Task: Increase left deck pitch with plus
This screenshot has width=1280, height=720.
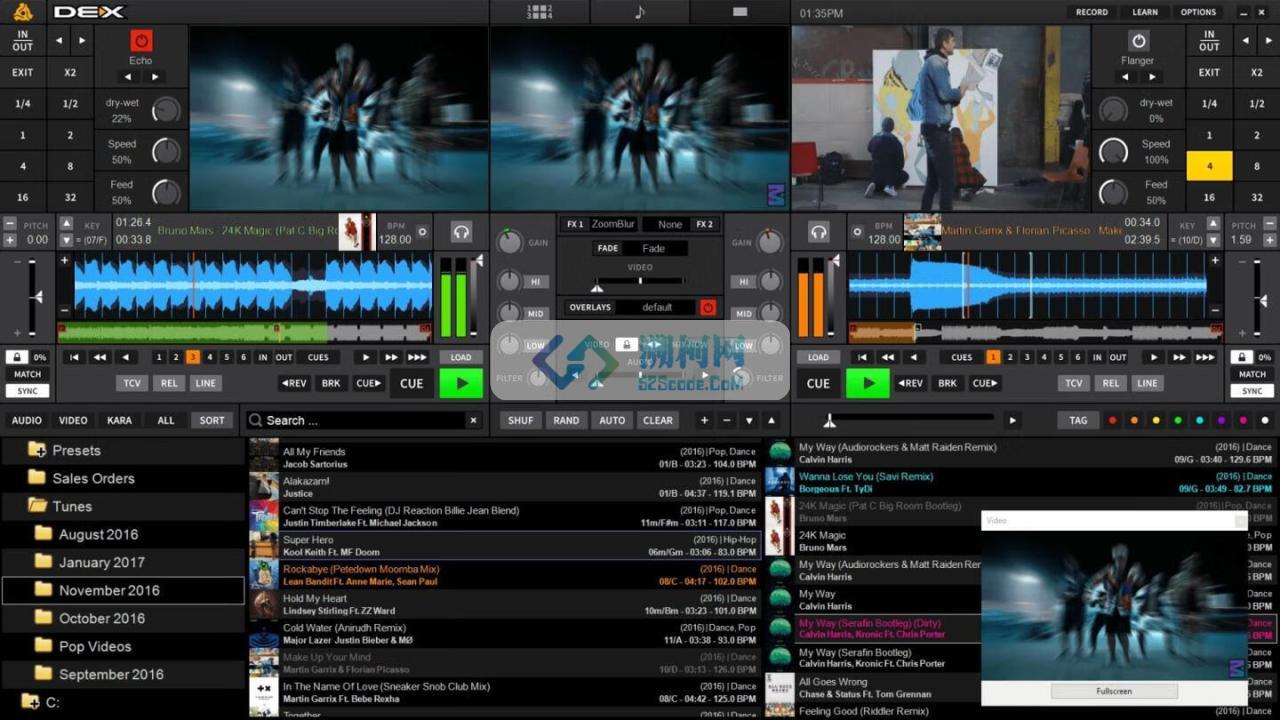Action: point(10,240)
